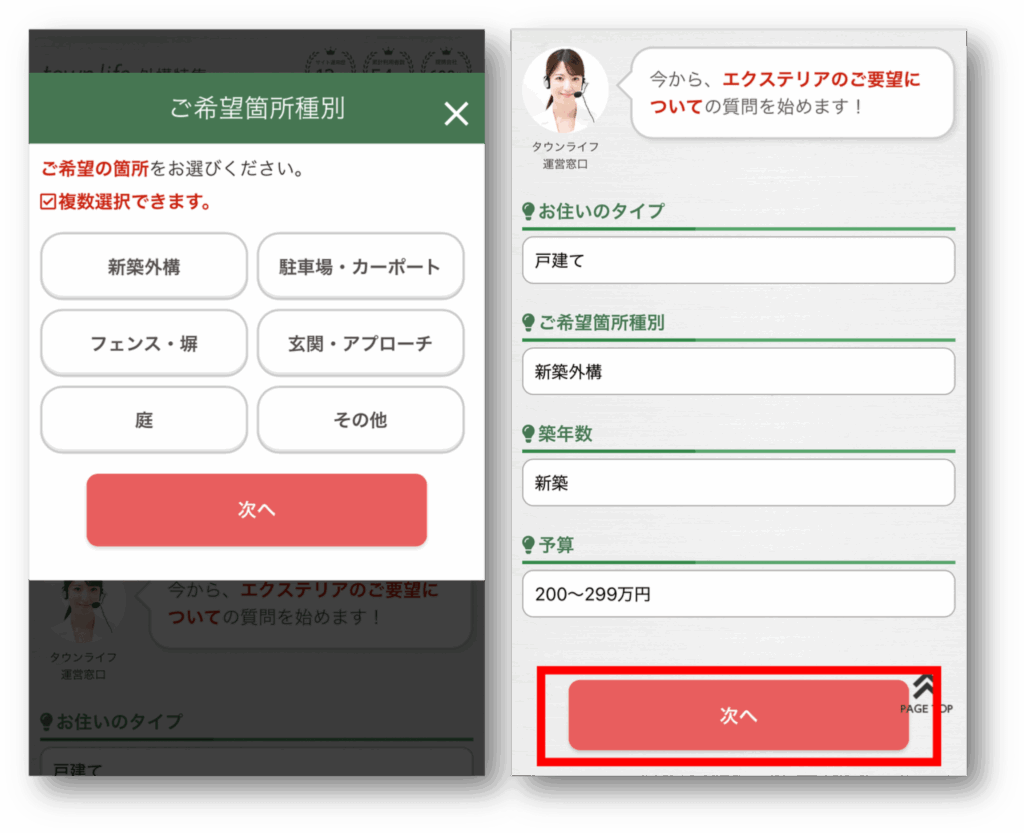Screen dimensions: 1024x833
Task: Click the lightbulb icon beside 築年数
Action: pos(527,434)
